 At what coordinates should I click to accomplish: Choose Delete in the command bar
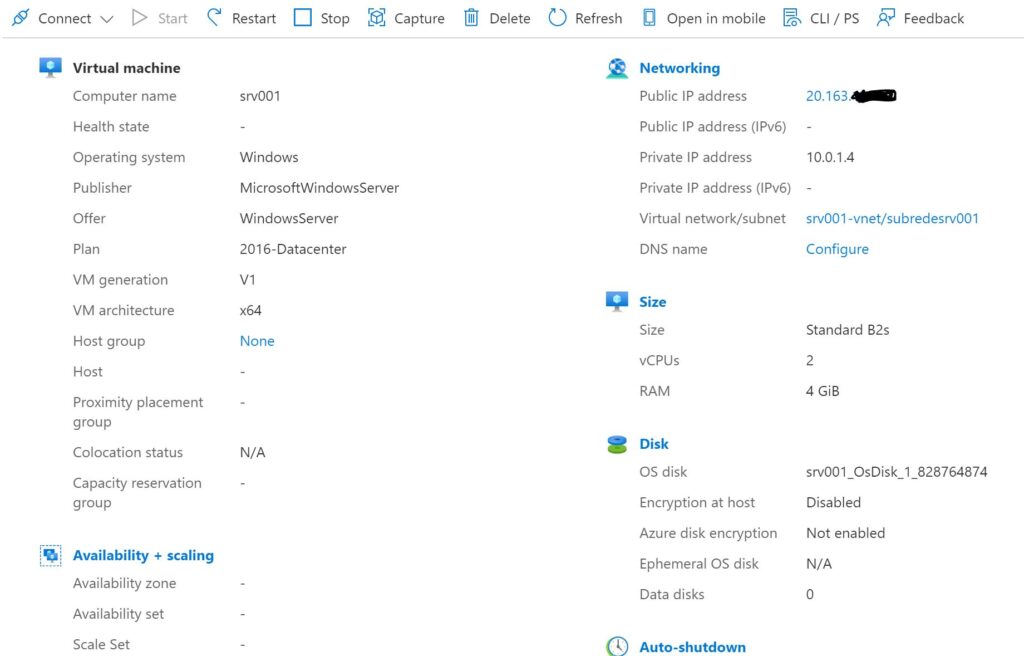(x=510, y=18)
